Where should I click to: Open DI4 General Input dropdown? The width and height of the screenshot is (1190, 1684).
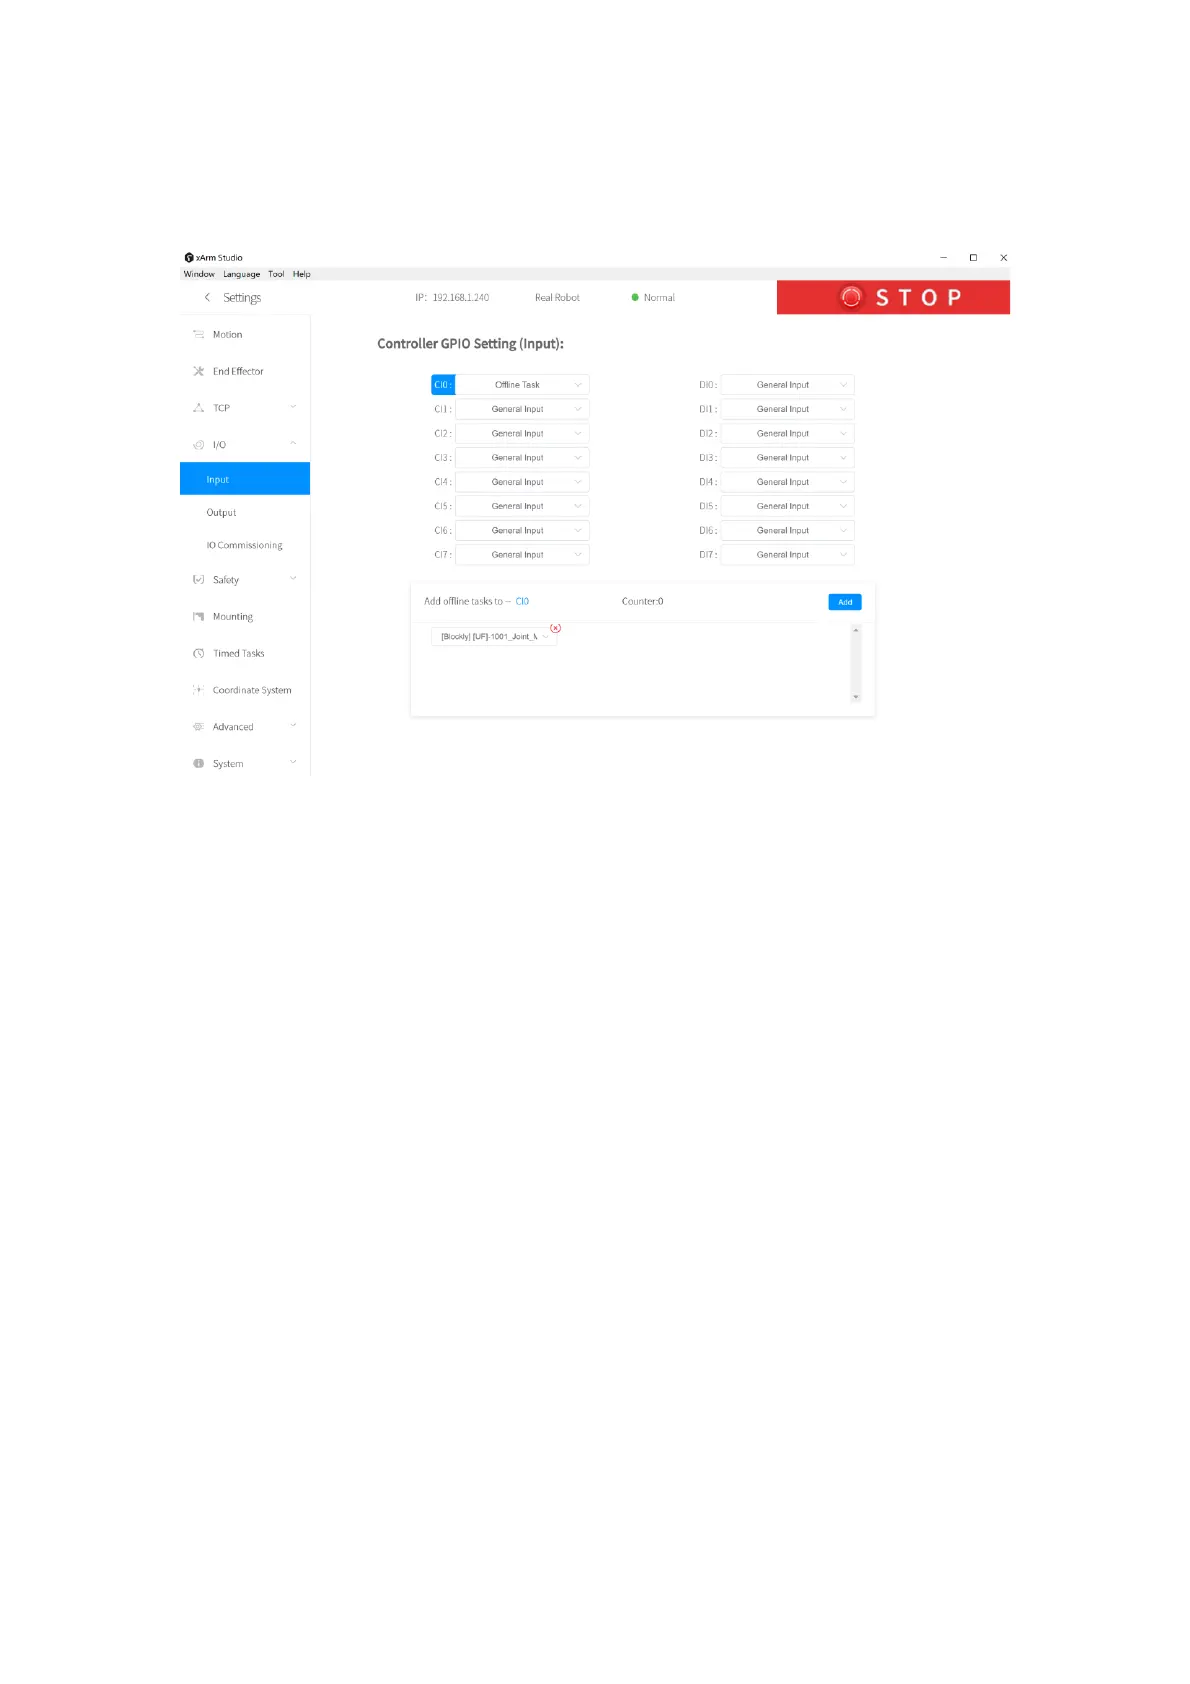788,482
